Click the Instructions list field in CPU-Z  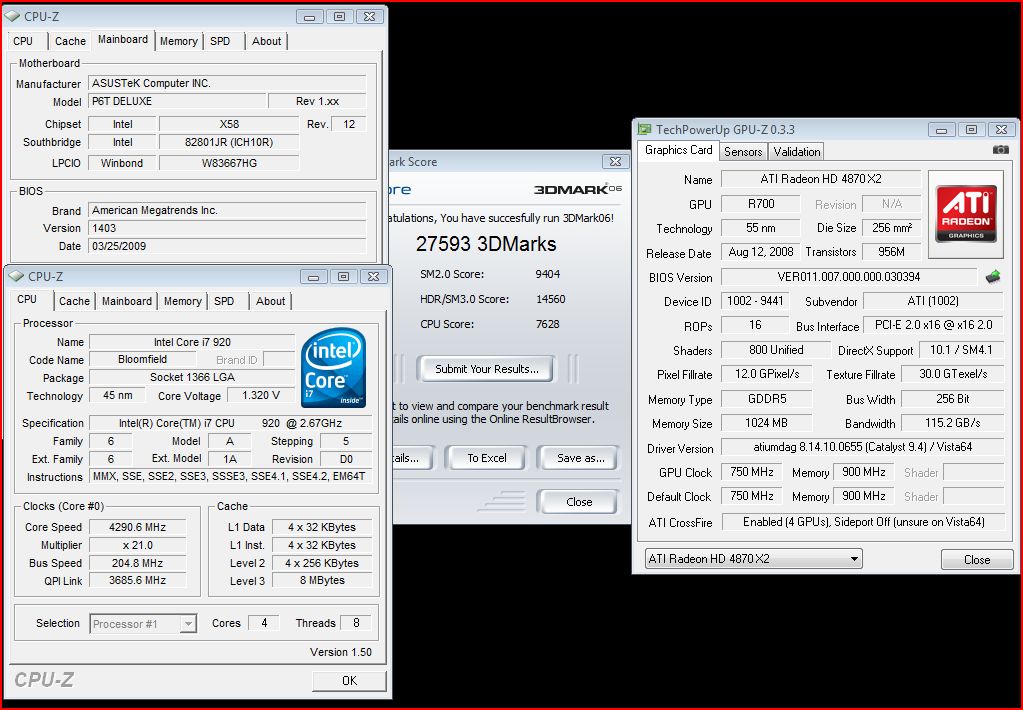pyautogui.click(x=230, y=476)
